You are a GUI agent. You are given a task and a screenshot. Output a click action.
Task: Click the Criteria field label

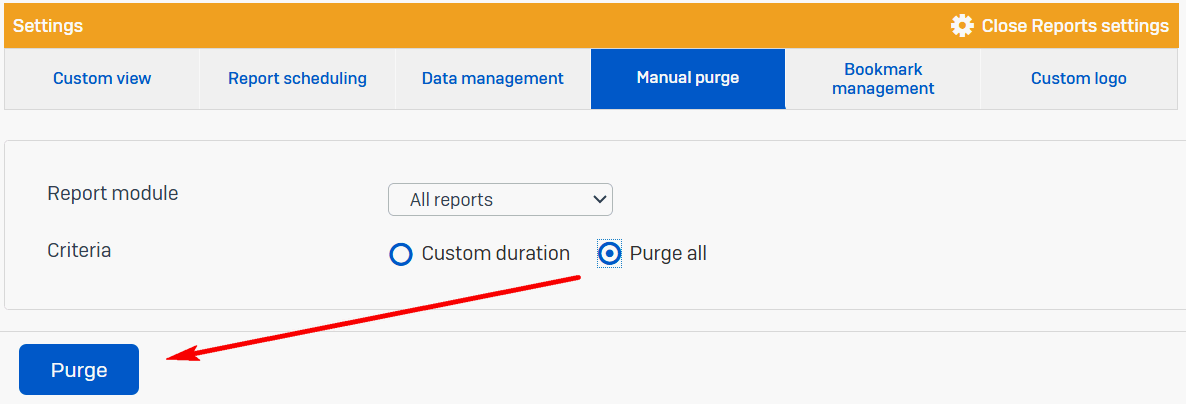tap(79, 250)
